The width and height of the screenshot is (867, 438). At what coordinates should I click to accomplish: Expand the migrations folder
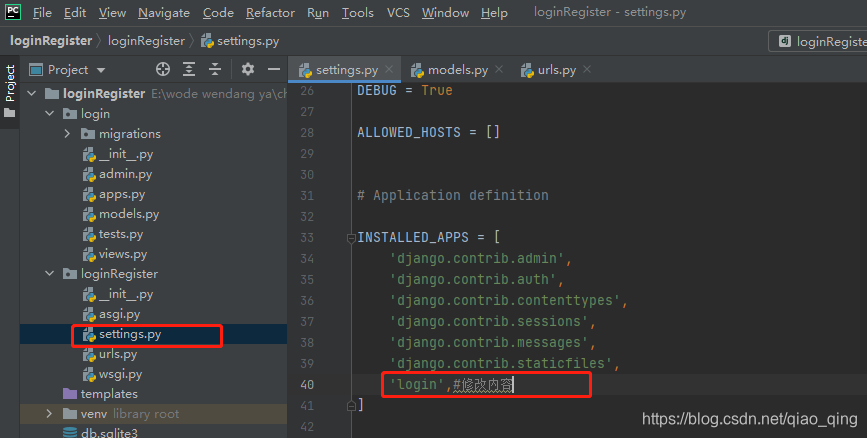67,134
